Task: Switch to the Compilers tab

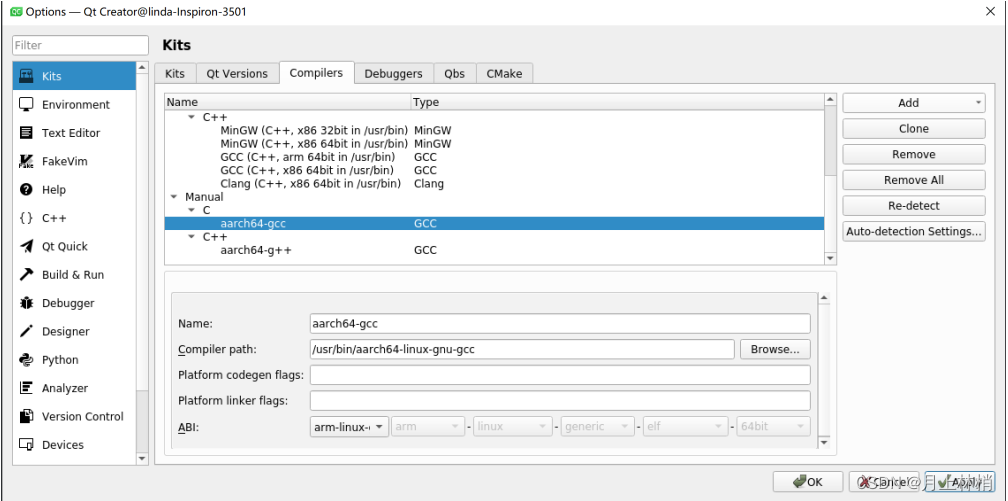Action: (x=316, y=73)
